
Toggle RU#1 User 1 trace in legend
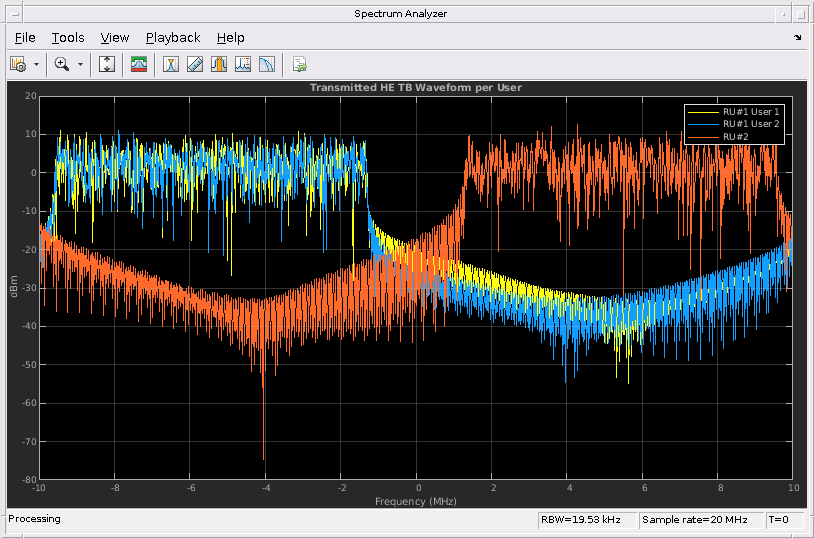pyautogui.click(x=750, y=111)
